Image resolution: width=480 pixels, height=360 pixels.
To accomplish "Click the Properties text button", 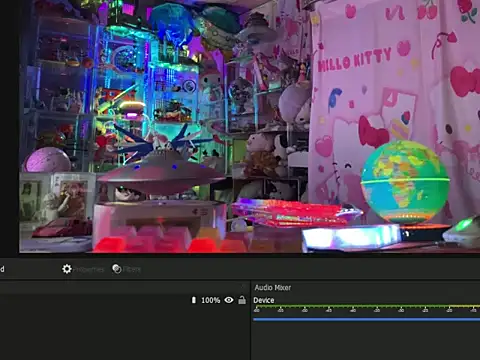I will pyautogui.click(x=89, y=269).
